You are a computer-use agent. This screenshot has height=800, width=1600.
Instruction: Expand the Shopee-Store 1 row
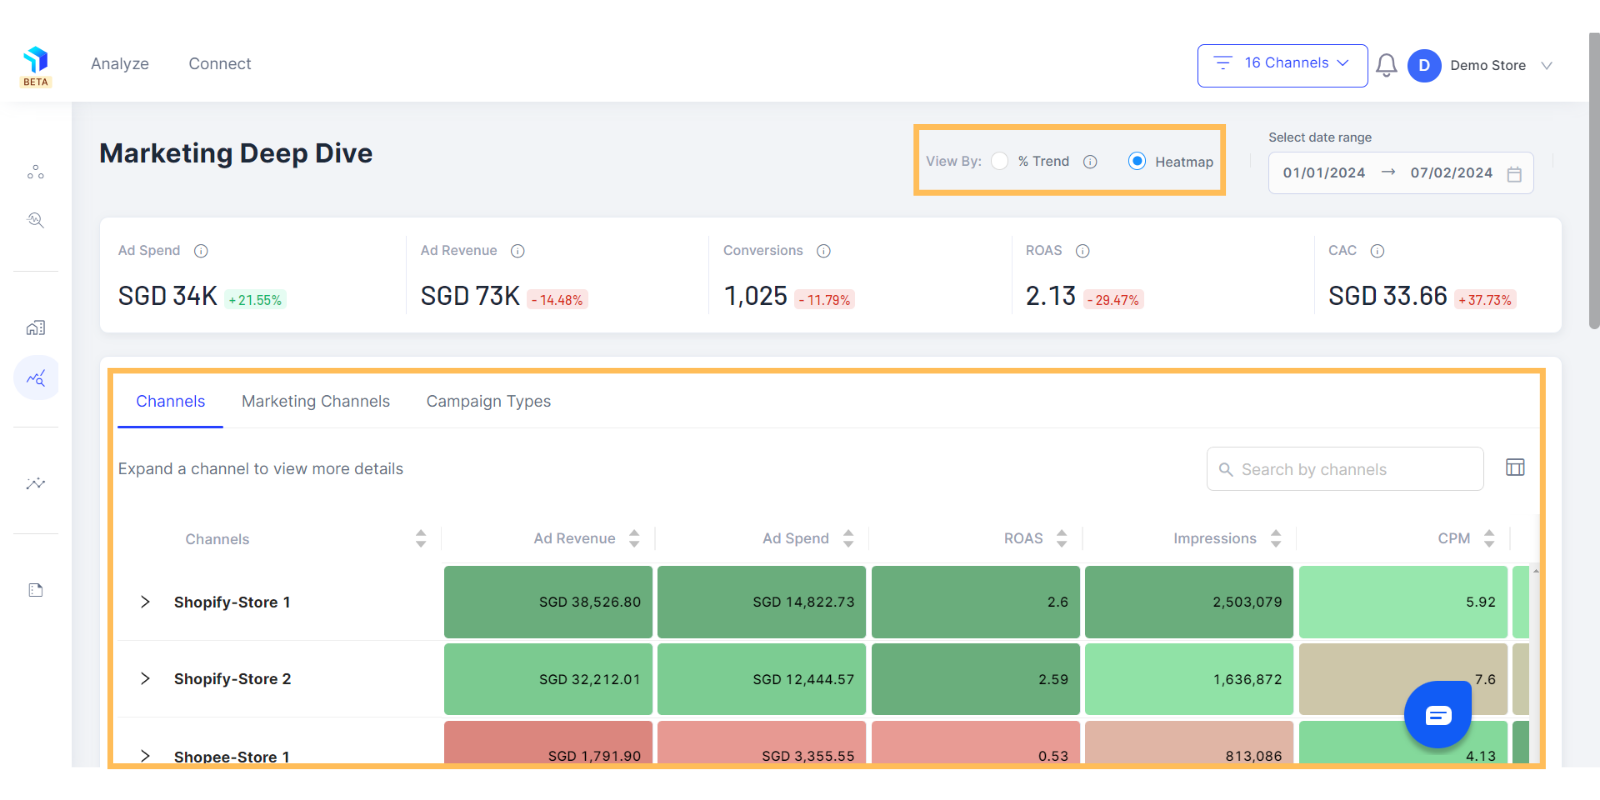(x=145, y=756)
